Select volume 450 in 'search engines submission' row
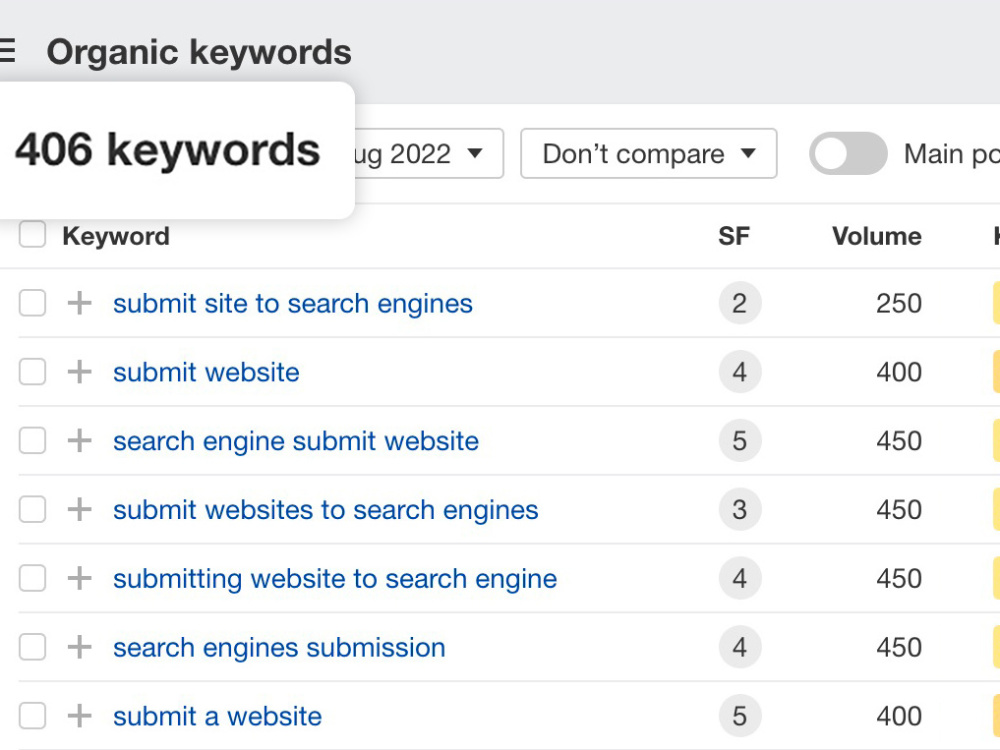This screenshot has width=1000, height=750. tap(899, 648)
